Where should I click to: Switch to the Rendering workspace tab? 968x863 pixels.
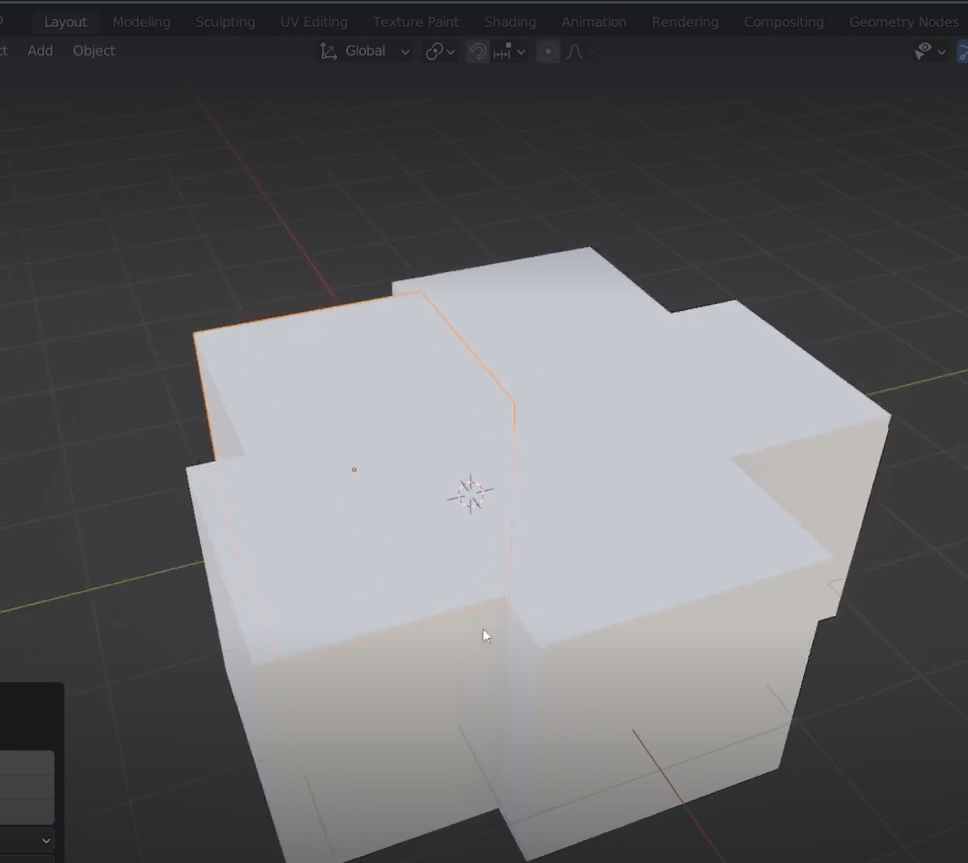coord(685,22)
